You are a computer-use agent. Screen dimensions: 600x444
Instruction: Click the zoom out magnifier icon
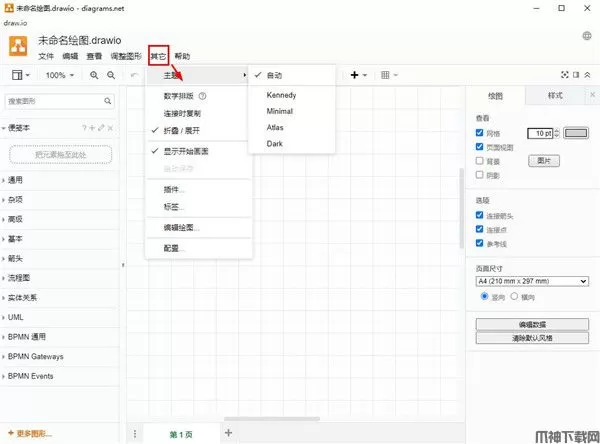(x=111, y=75)
